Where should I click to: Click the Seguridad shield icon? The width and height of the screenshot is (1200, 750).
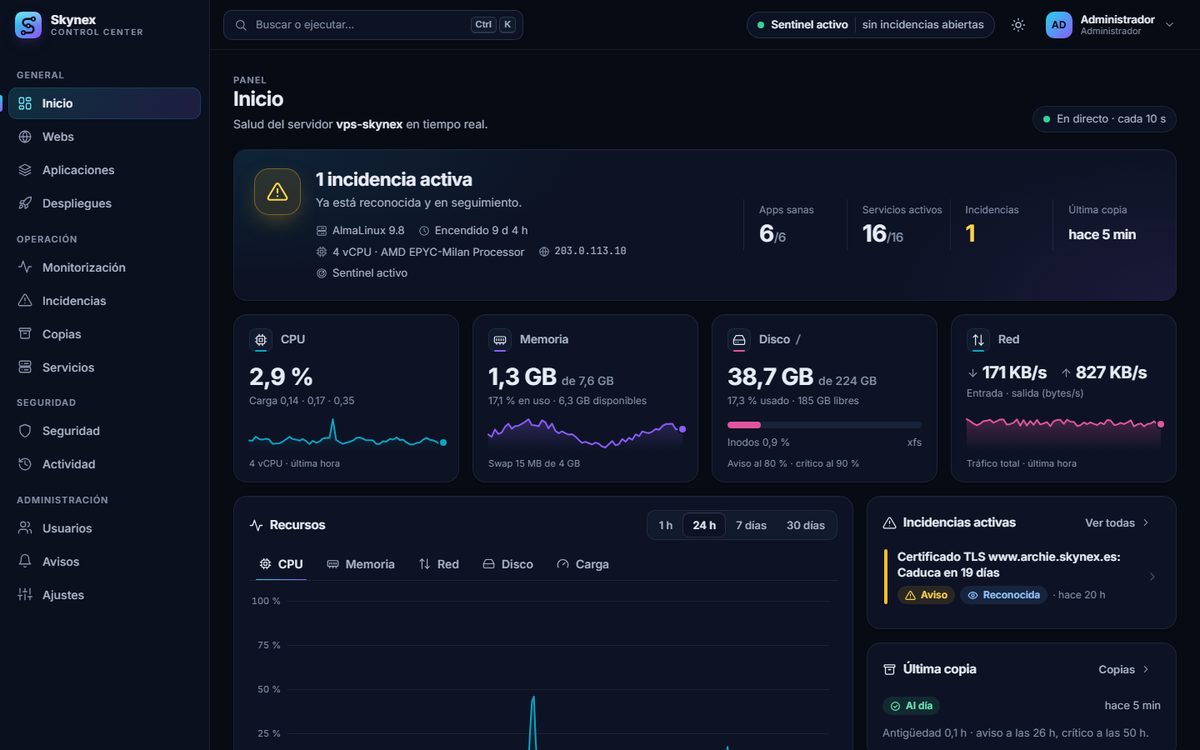(x=25, y=431)
